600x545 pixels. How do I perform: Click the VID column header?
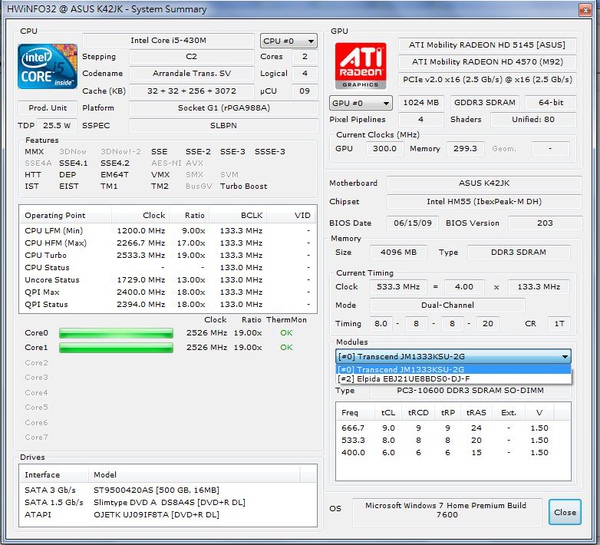point(292,215)
